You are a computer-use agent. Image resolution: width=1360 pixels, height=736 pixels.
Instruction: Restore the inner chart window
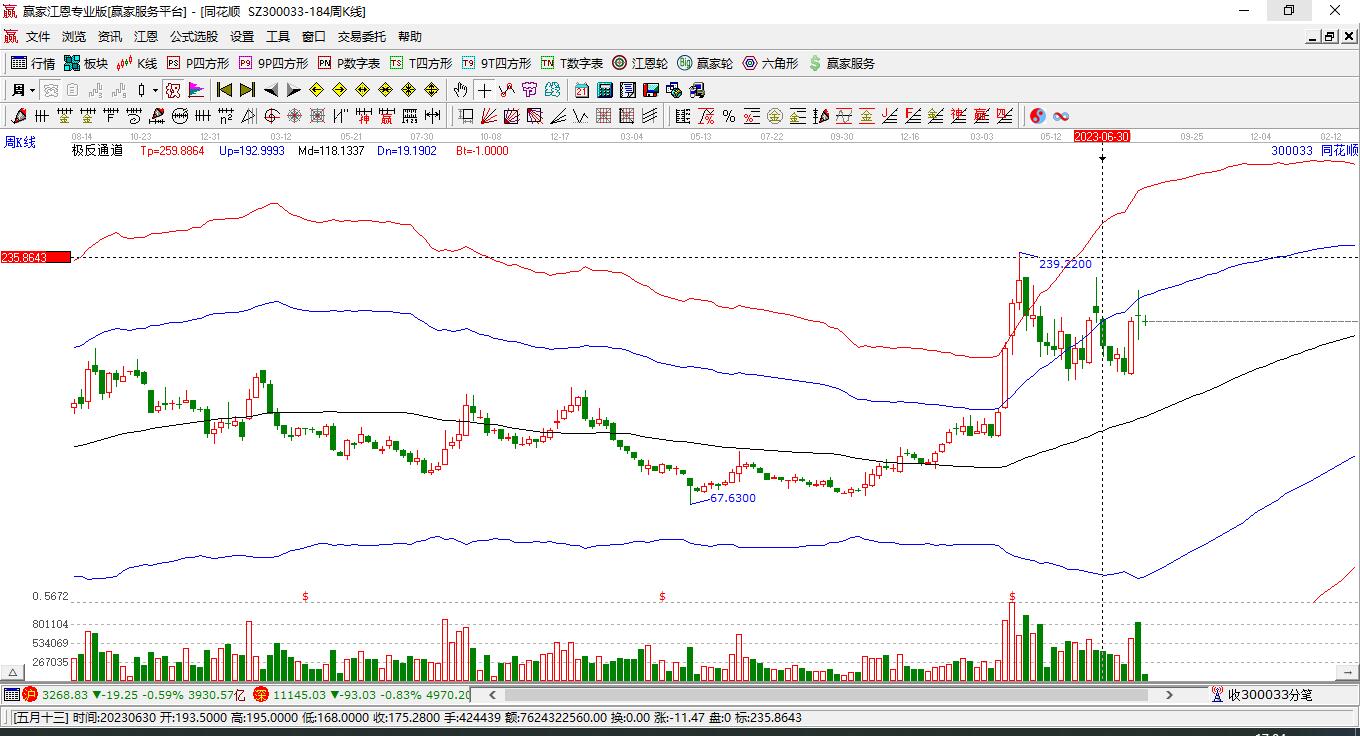tap(1329, 37)
